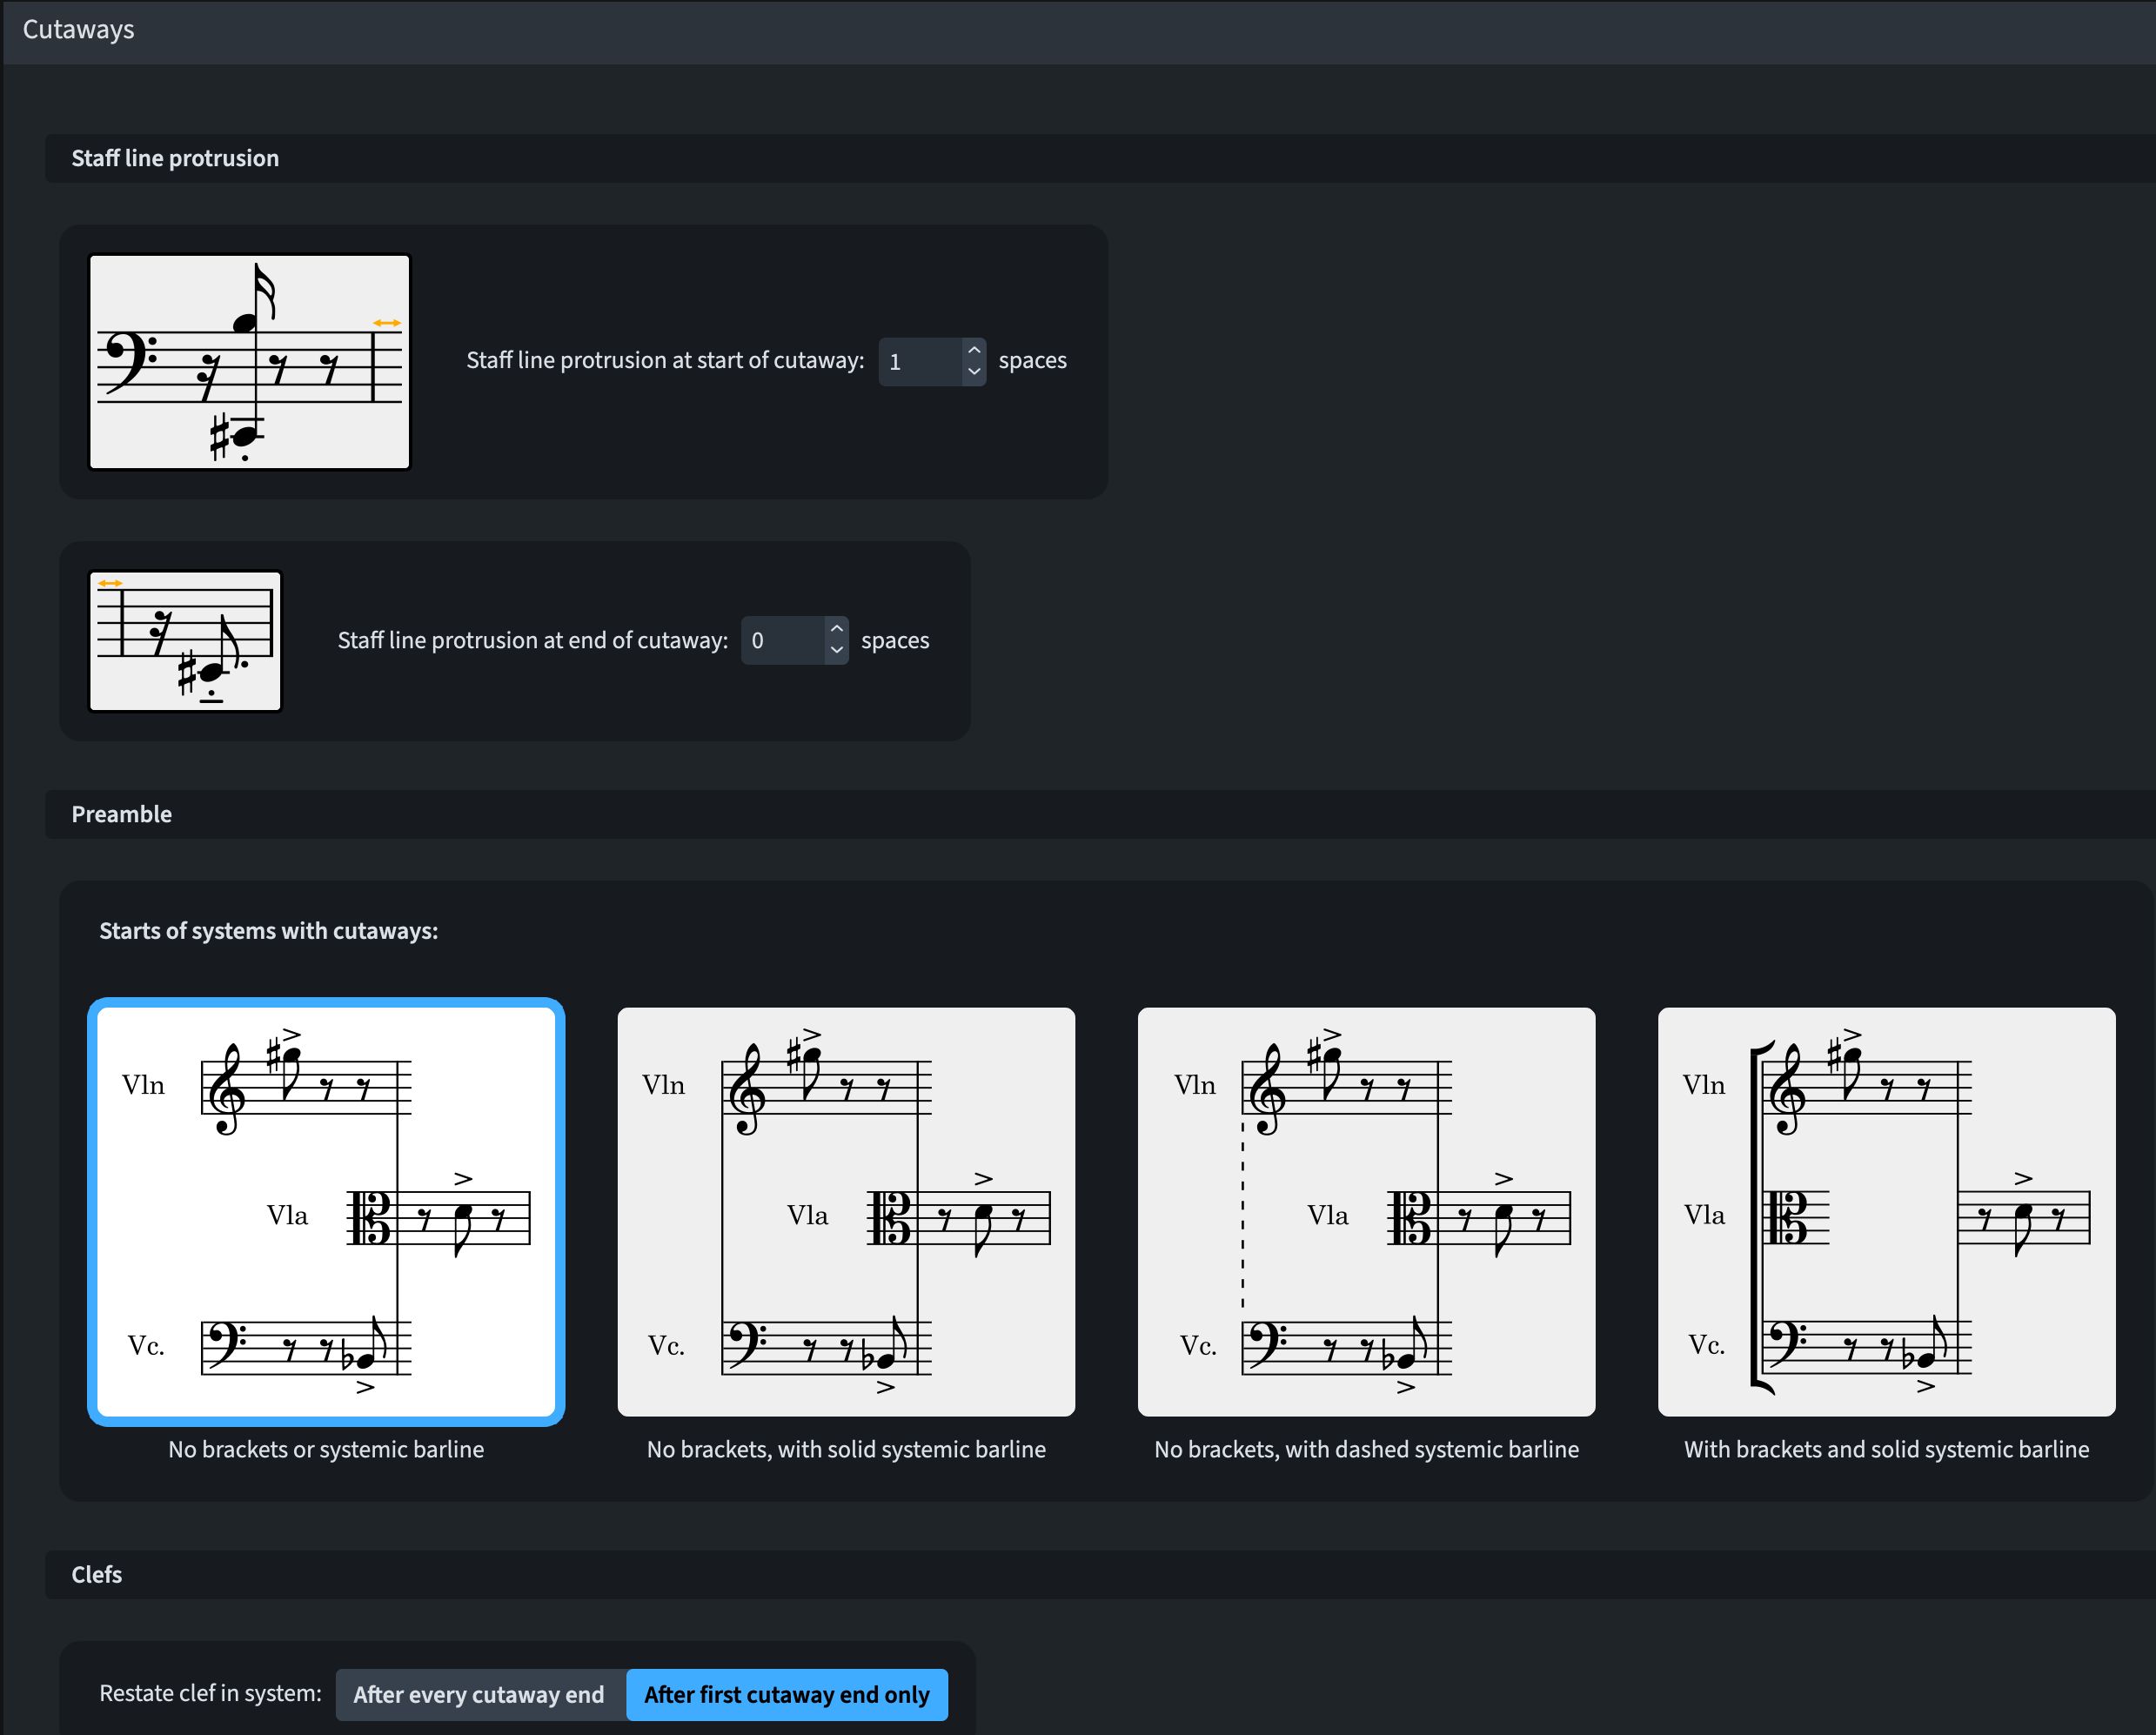
Task: Decrease start of cutaway protrusion value
Action: [x=974, y=372]
